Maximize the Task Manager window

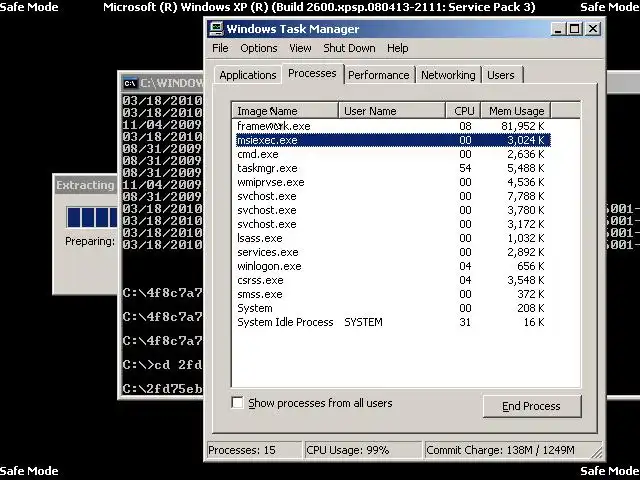(574, 29)
